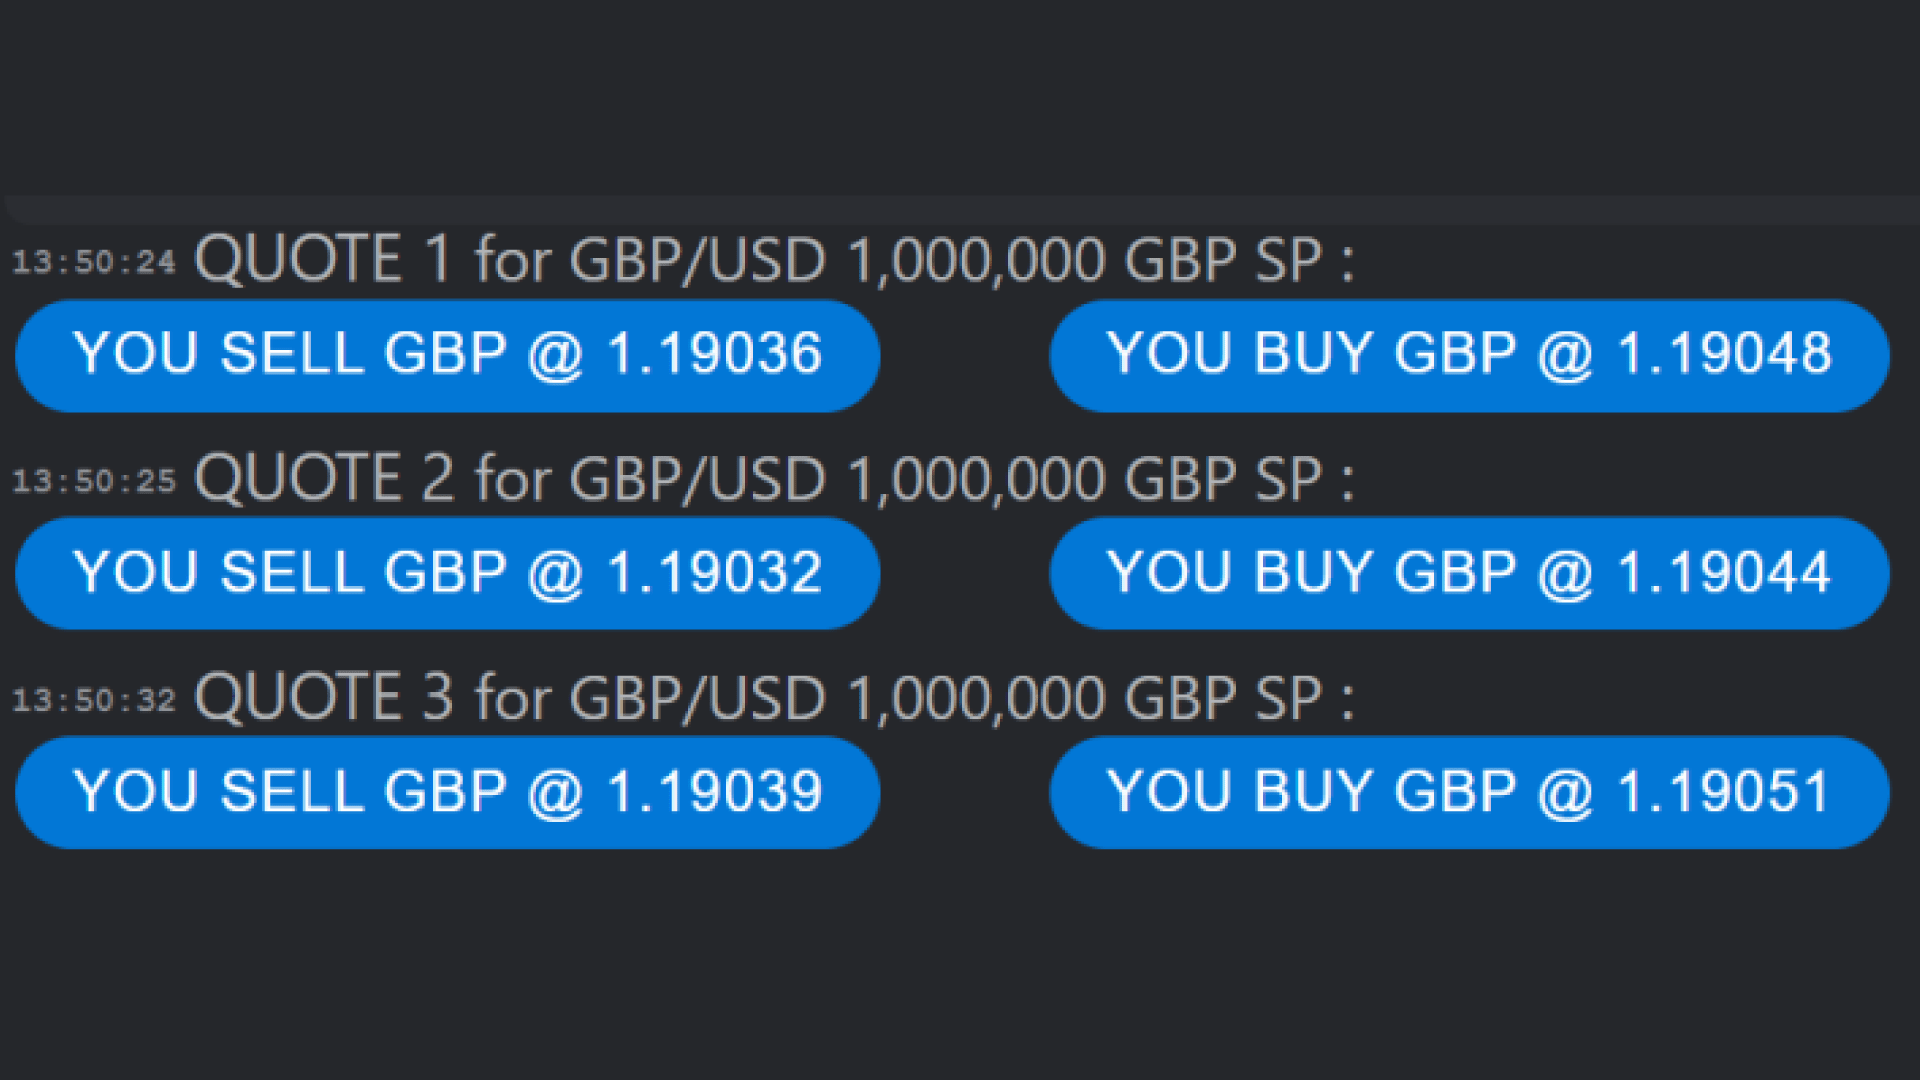Click the 13:50:32 timestamp
1920x1080 pixels.
click(x=94, y=700)
